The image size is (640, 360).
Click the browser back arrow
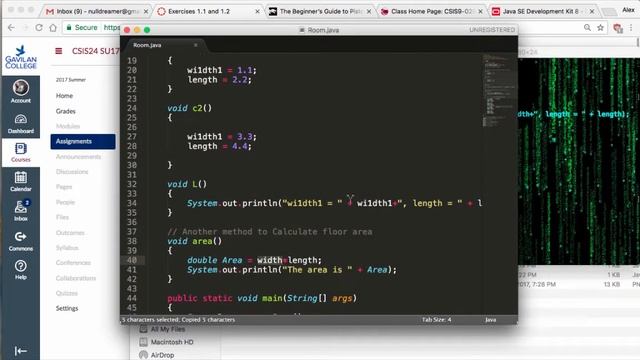pos(11,27)
